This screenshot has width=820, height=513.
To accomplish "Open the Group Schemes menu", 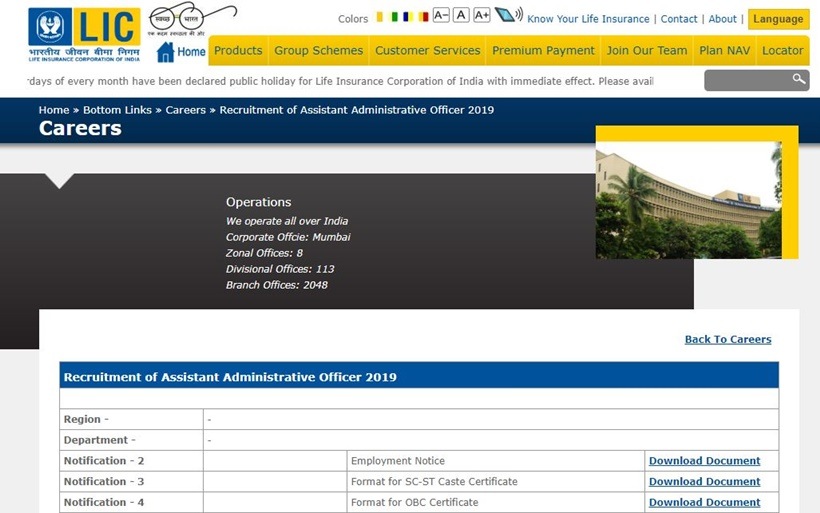I will tap(318, 51).
